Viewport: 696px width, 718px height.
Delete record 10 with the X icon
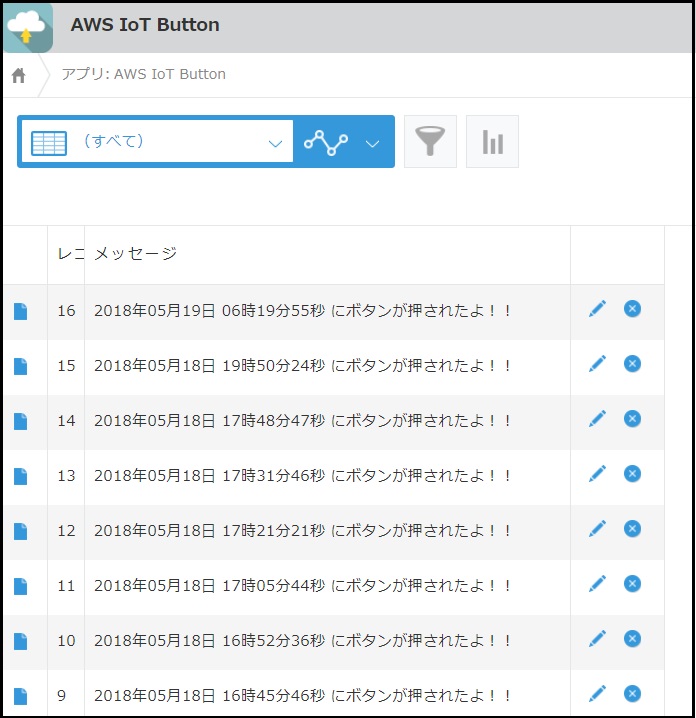(x=632, y=638)
